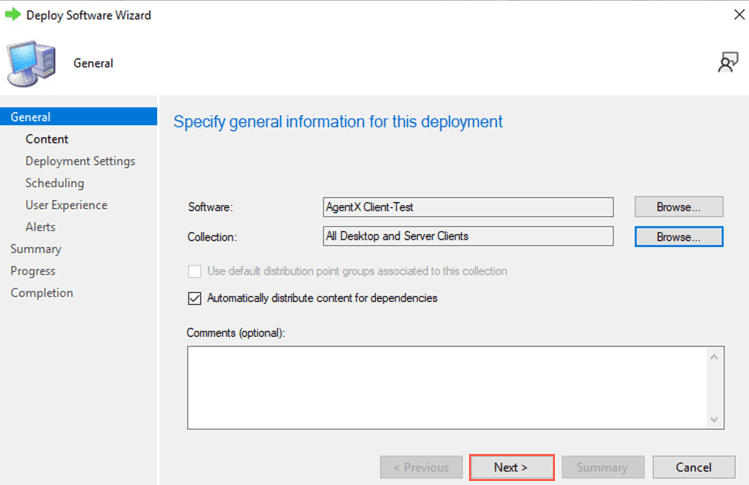Open the User Experience step

click(66, 205)
